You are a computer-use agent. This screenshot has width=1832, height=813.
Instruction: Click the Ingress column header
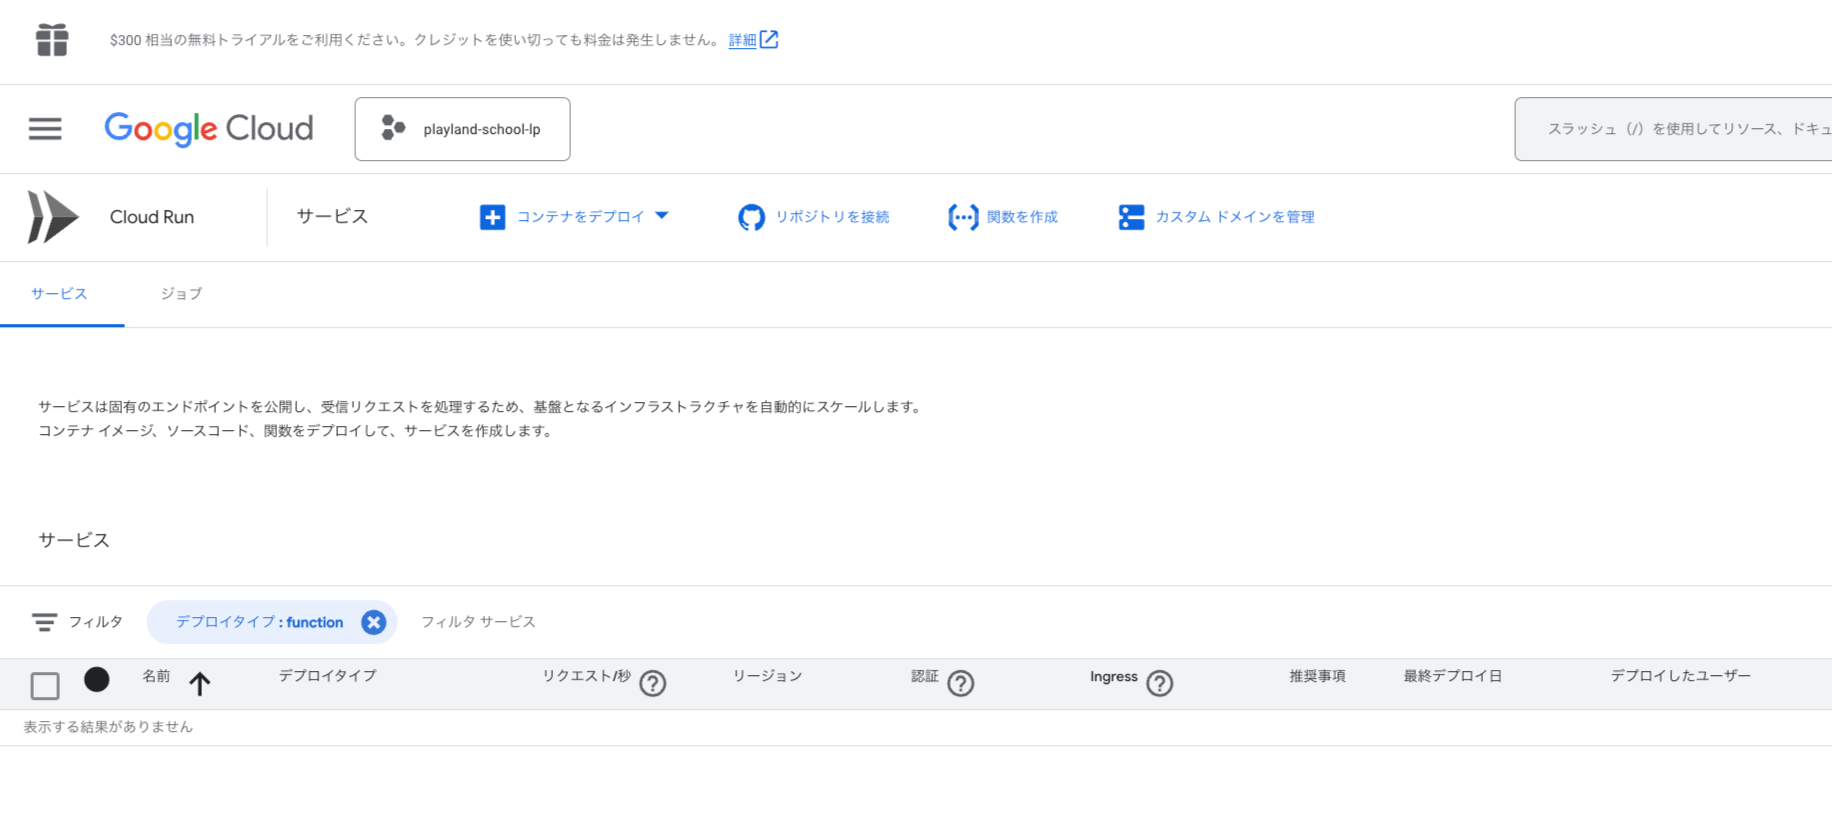pyautogui.click(x=1114, y=676)
